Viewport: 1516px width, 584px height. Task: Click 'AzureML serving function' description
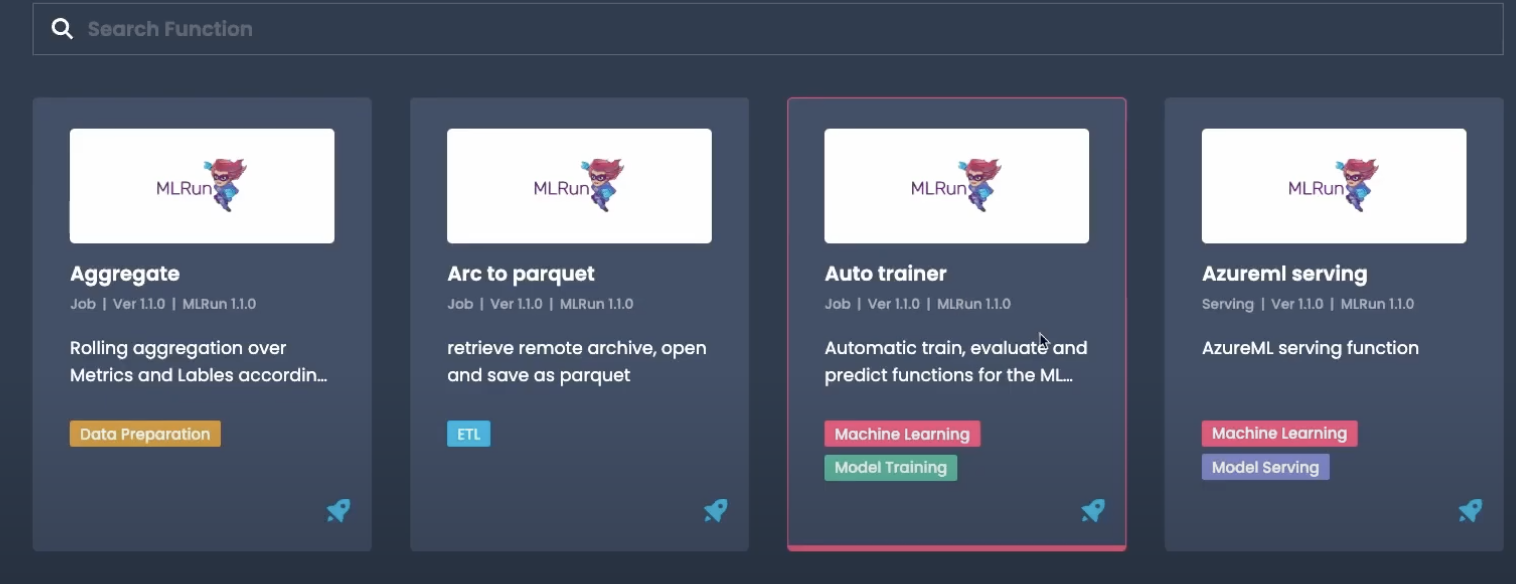tap(1310, 348)
